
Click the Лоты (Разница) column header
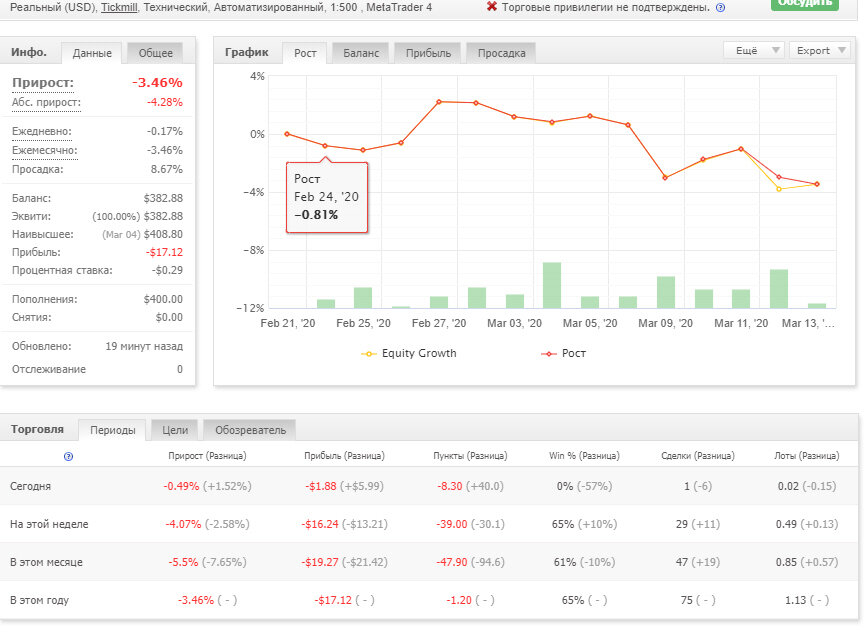pyautogui.click(x=807, y=456)
